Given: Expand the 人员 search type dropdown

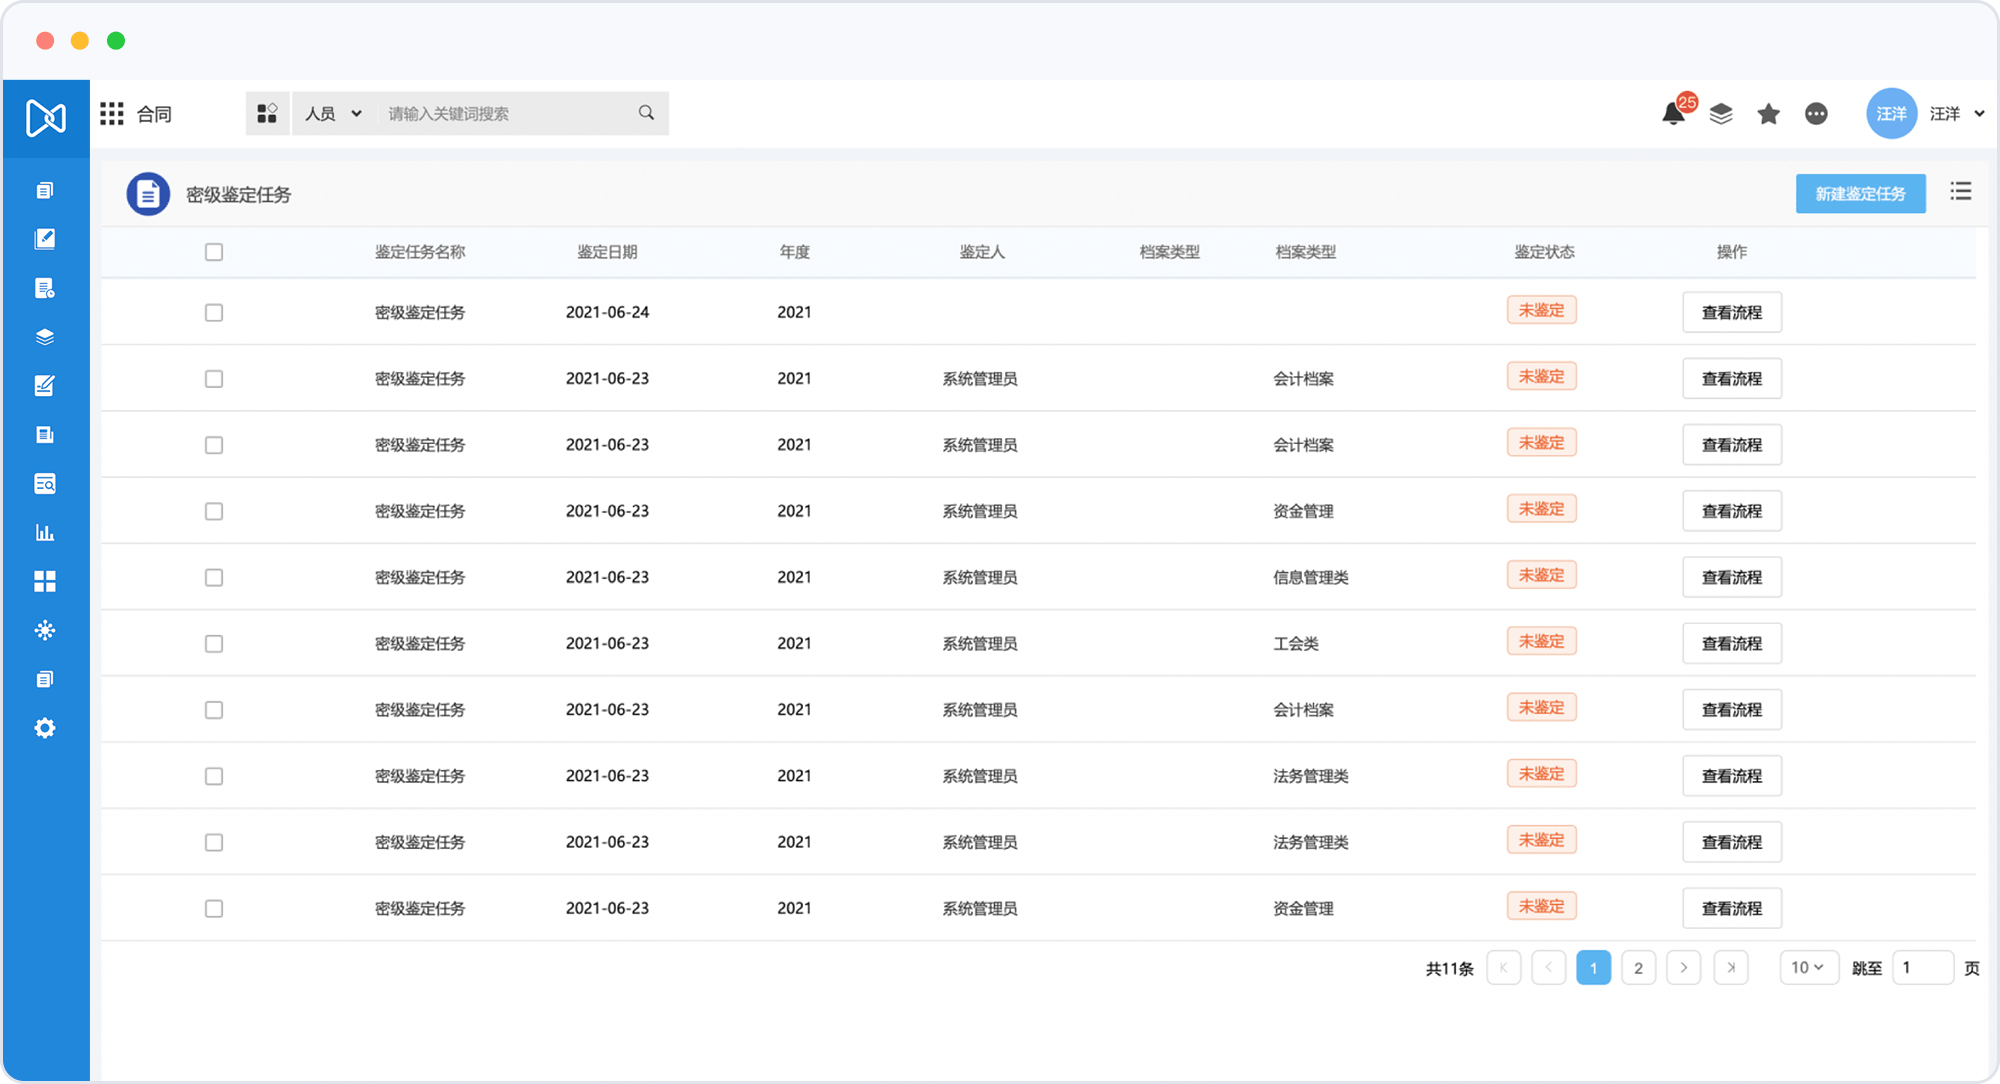Looking at the screenshot, I should (333, 114).
